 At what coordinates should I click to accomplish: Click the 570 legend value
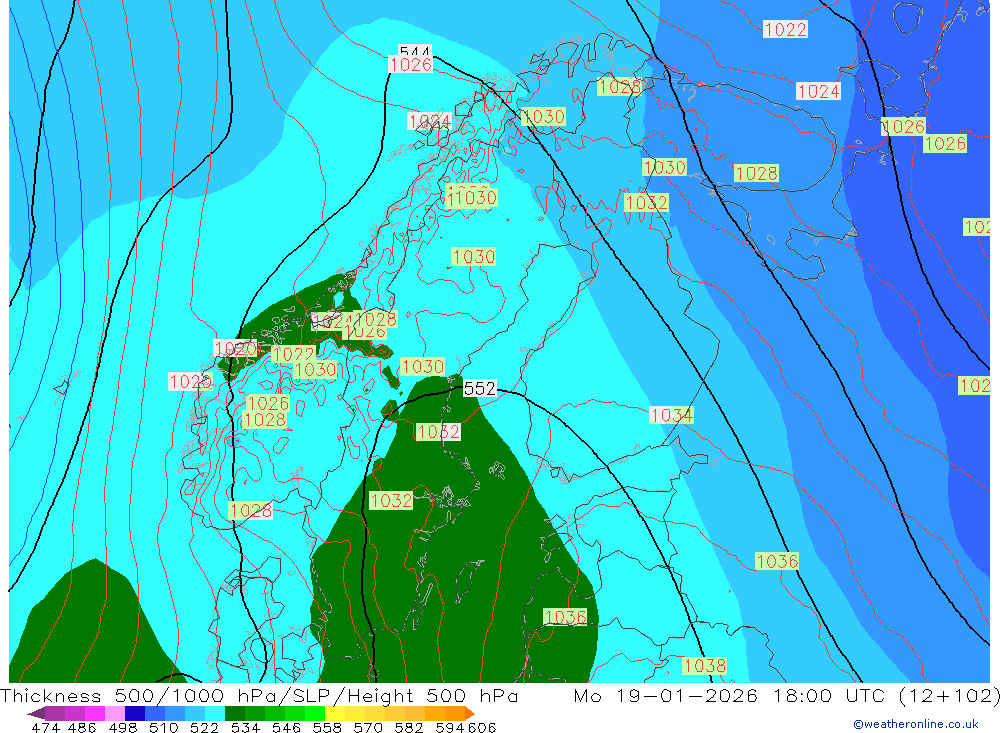367,727
